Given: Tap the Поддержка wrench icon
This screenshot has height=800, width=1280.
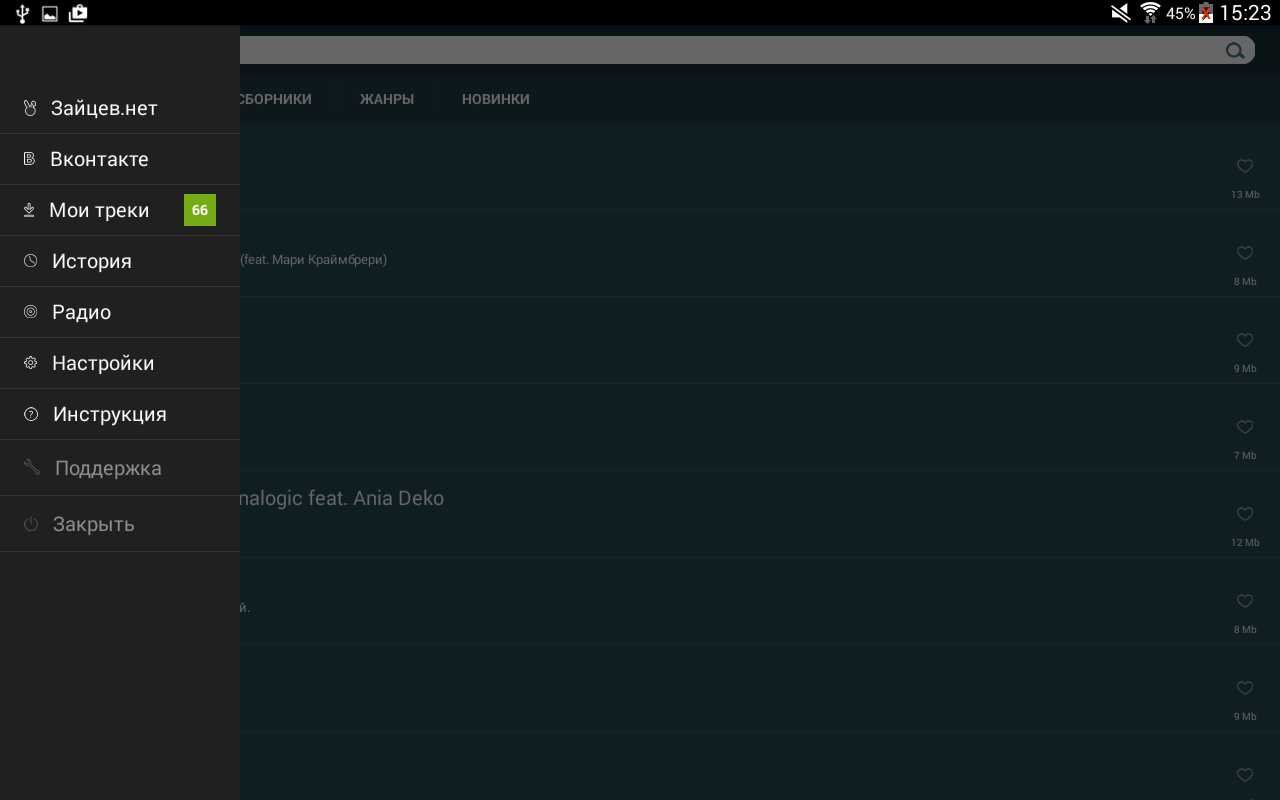Looking at the screenshot, I should tap(32, 467).
